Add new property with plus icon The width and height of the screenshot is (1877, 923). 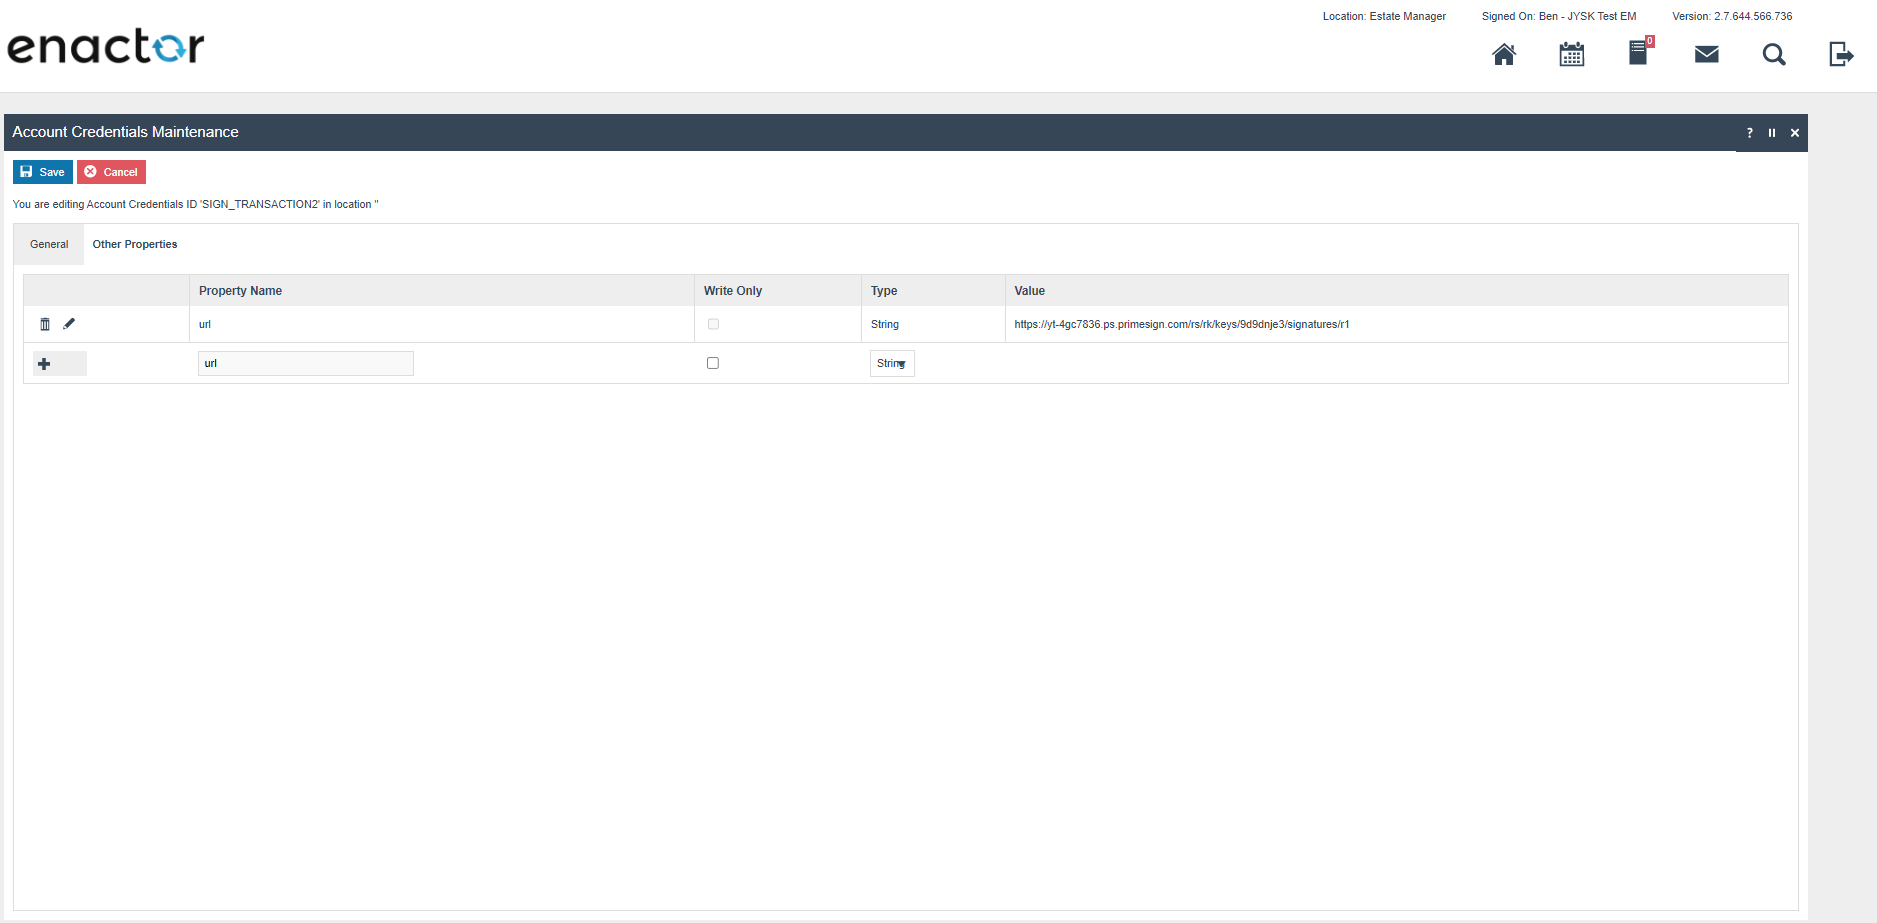click(44, 364)
